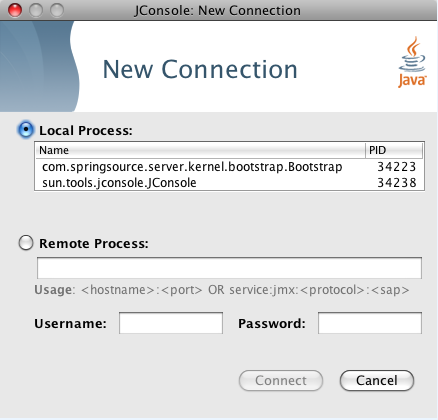Select the sun.tools.jconsole.JConsole process row
Screen dimensions: 438x420
[229, 183]
